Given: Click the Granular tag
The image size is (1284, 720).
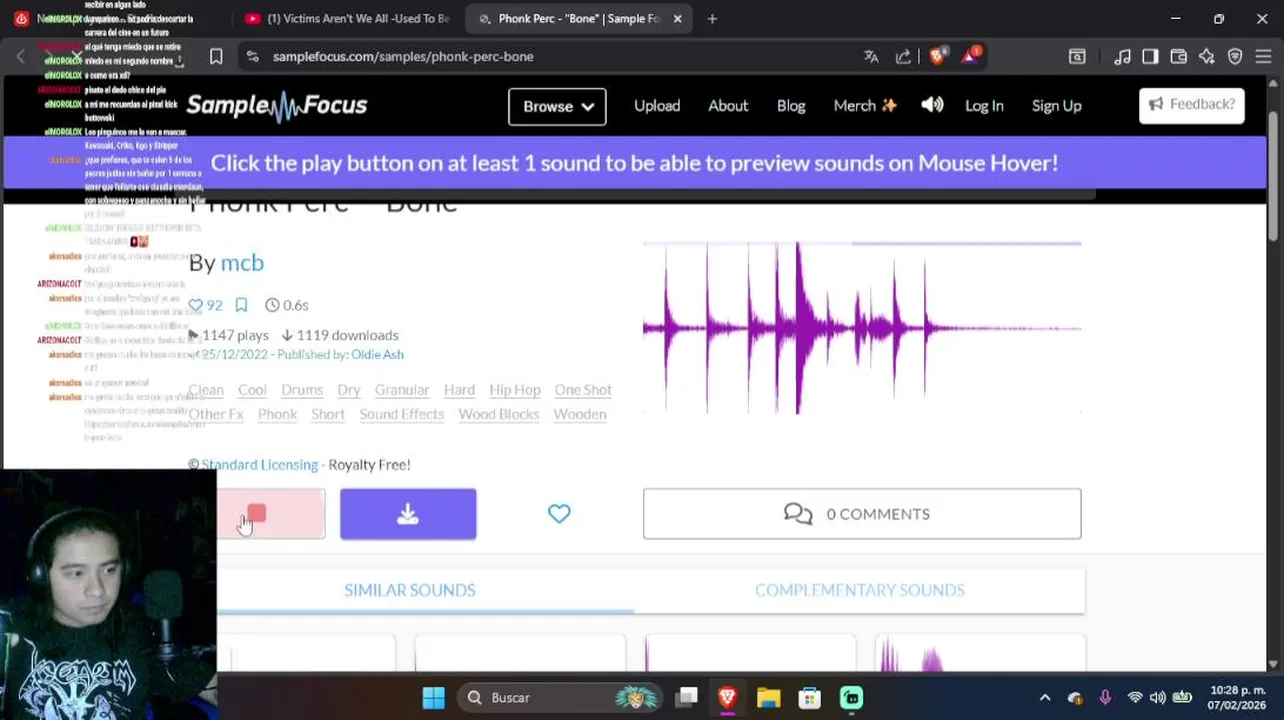Looking at the screenshot, I should point(402,390).
